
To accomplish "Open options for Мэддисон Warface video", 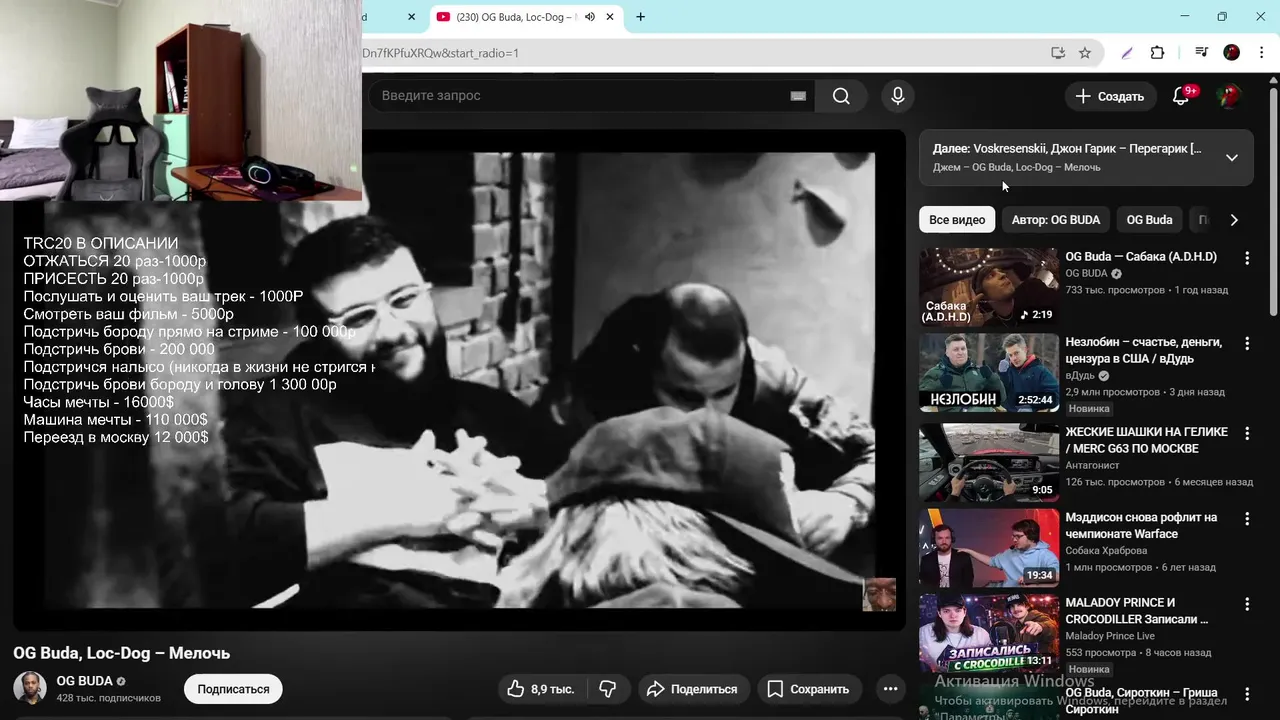I will point(1247,519).
